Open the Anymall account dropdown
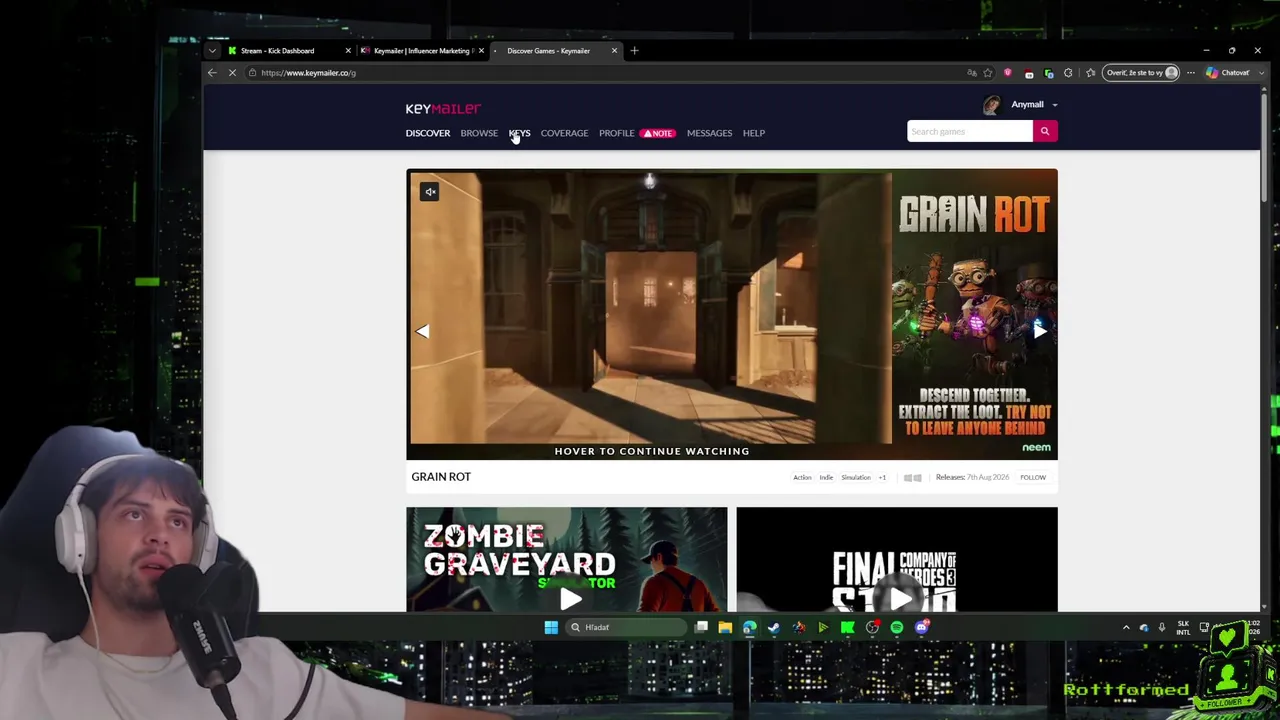 tap(1034, 104)
